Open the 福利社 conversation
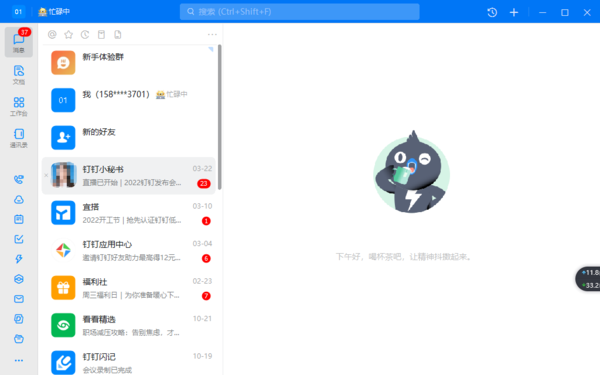The image size is (600, 375). pyautogui.click(x=129, y=288)
